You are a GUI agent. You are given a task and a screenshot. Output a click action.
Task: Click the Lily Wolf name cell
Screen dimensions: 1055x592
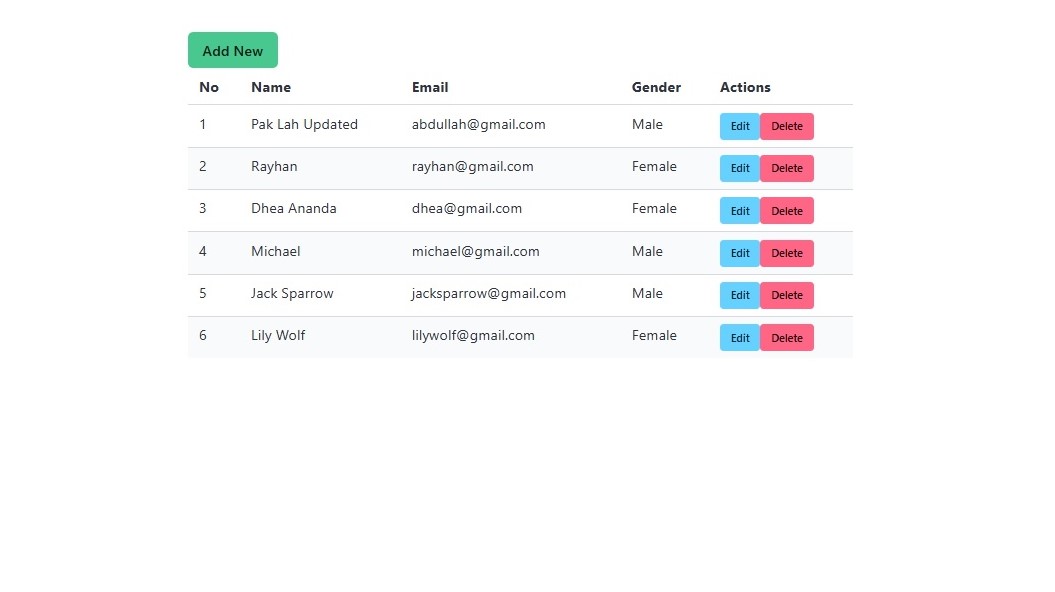click(x=278, y=336)
